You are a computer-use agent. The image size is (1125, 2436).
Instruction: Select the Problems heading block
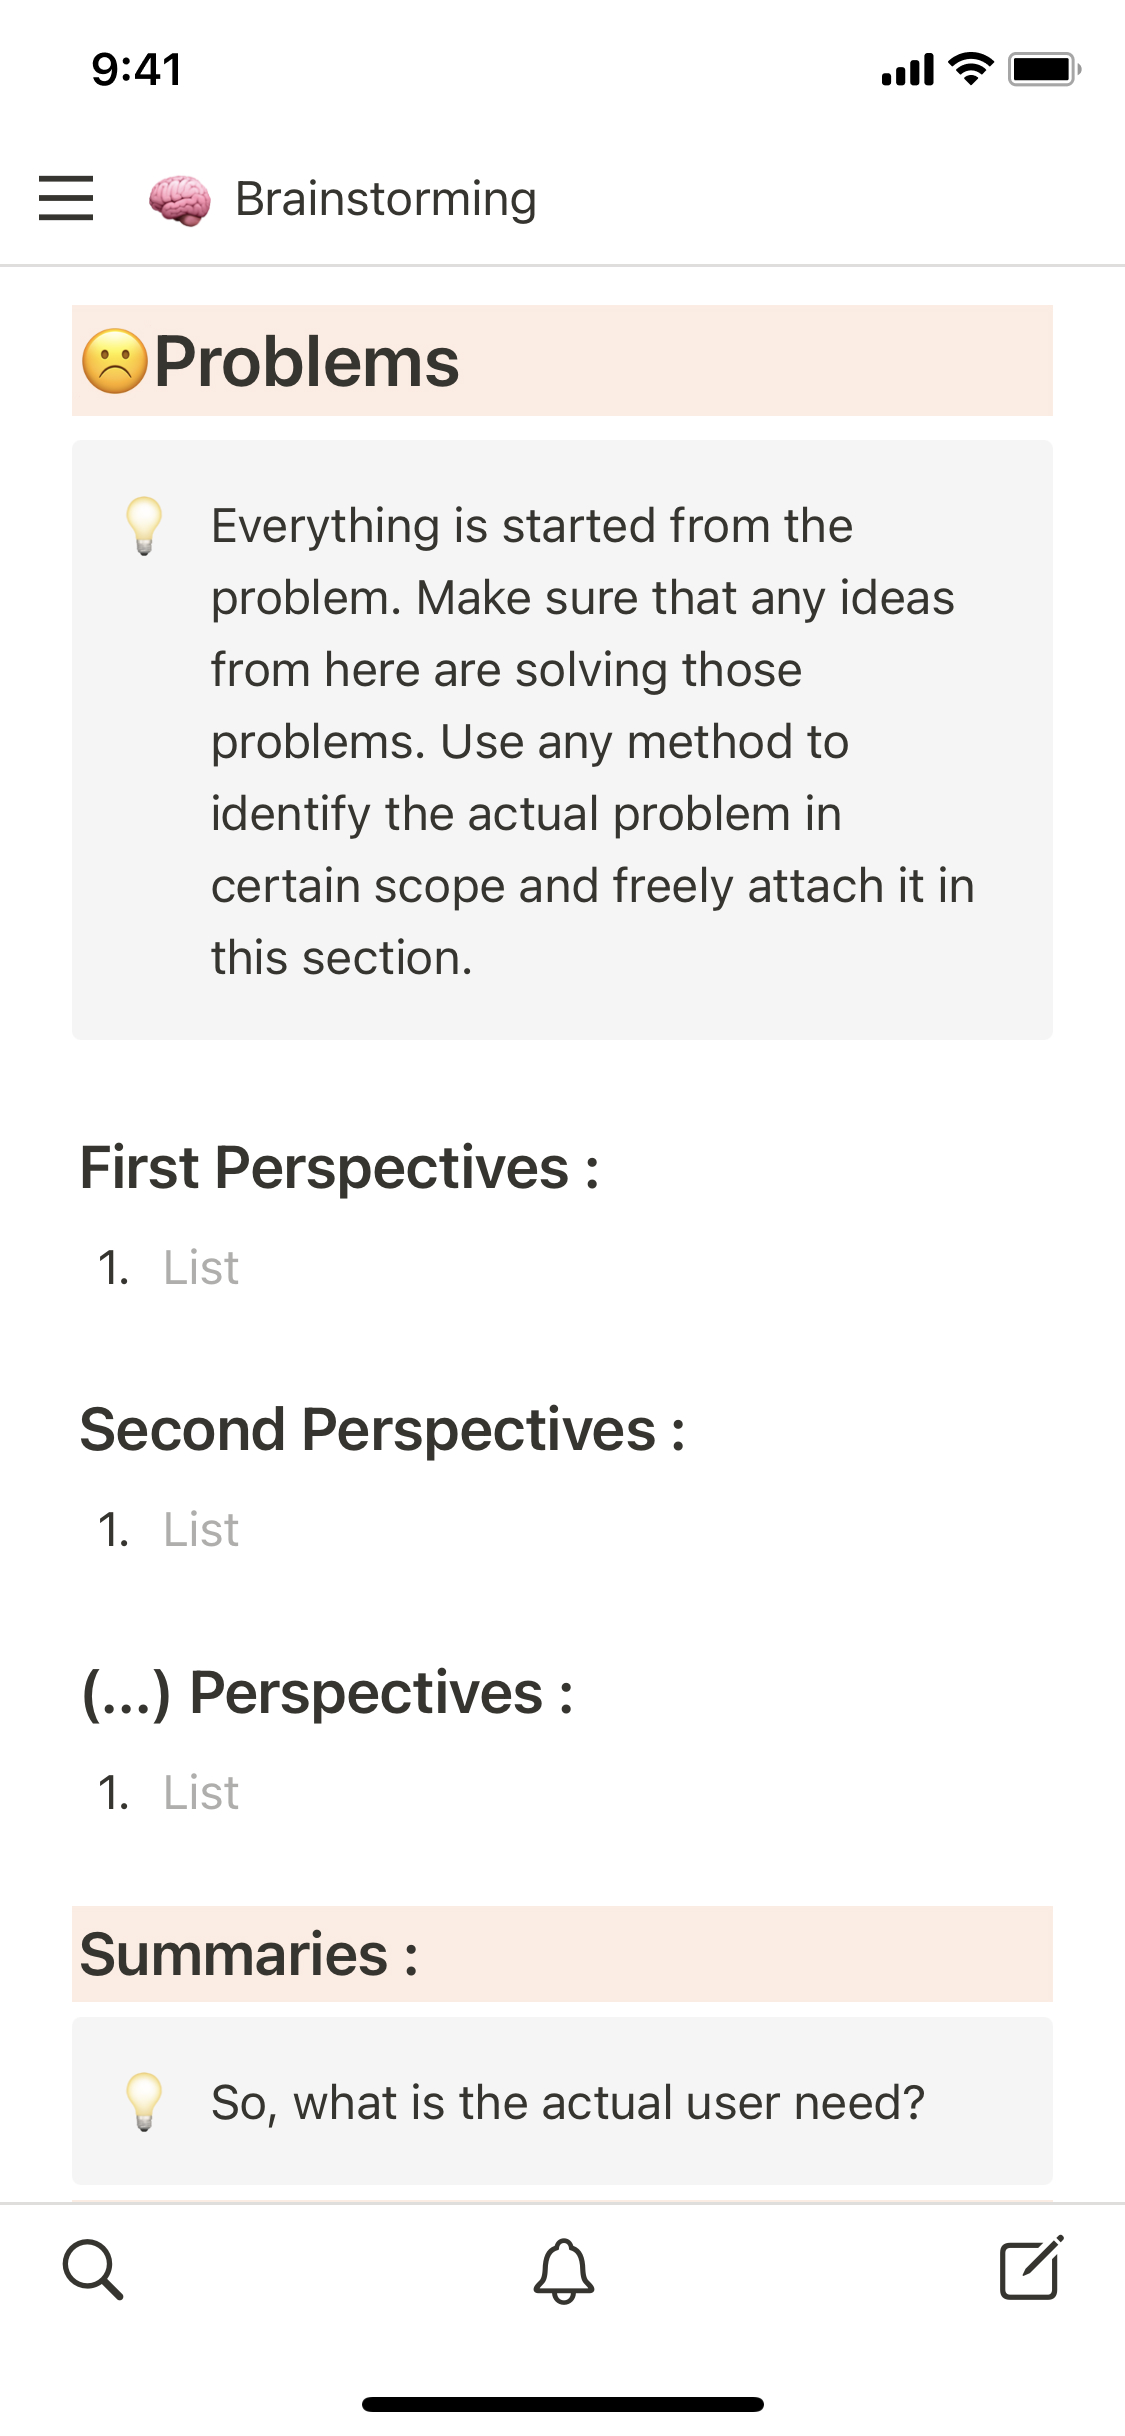click(306, 361)
